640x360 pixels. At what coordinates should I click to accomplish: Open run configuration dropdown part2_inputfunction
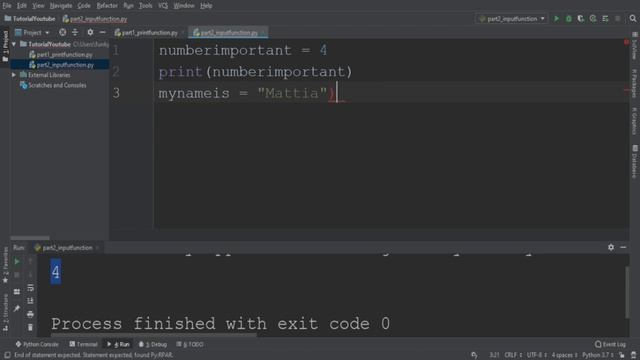pyautogui.click(x=512, y=19)
